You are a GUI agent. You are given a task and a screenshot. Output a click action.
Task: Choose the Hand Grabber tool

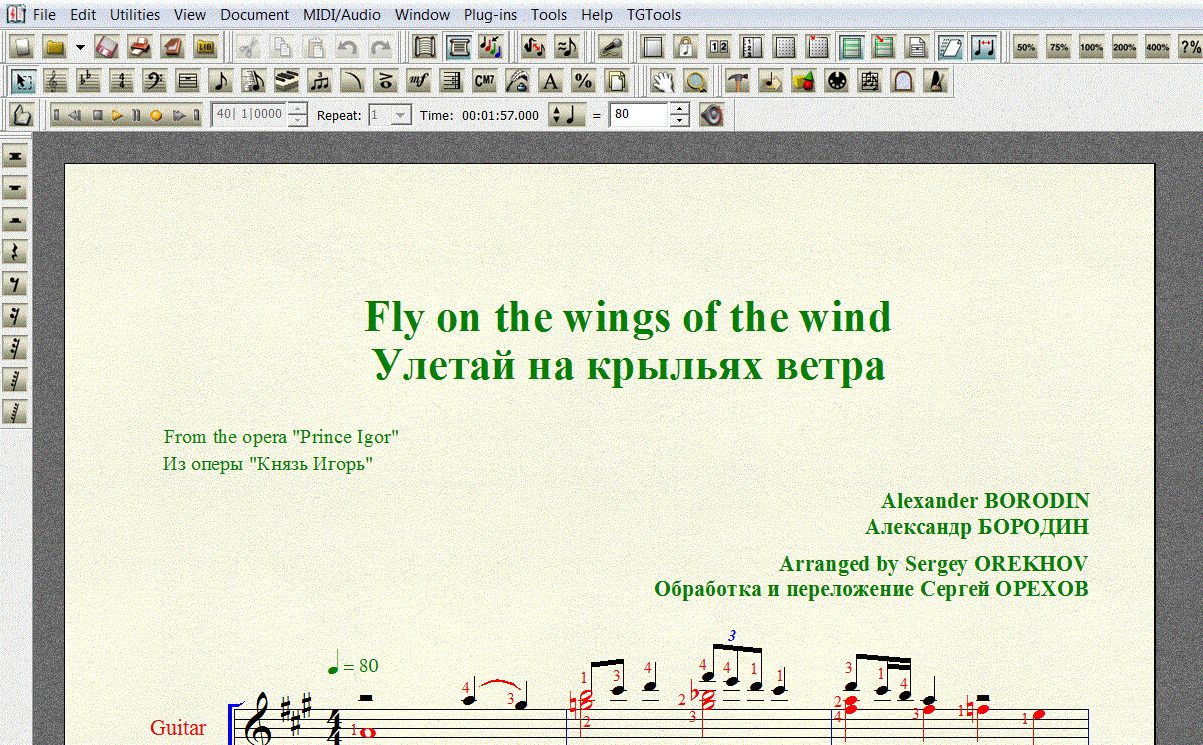point(663,81)
